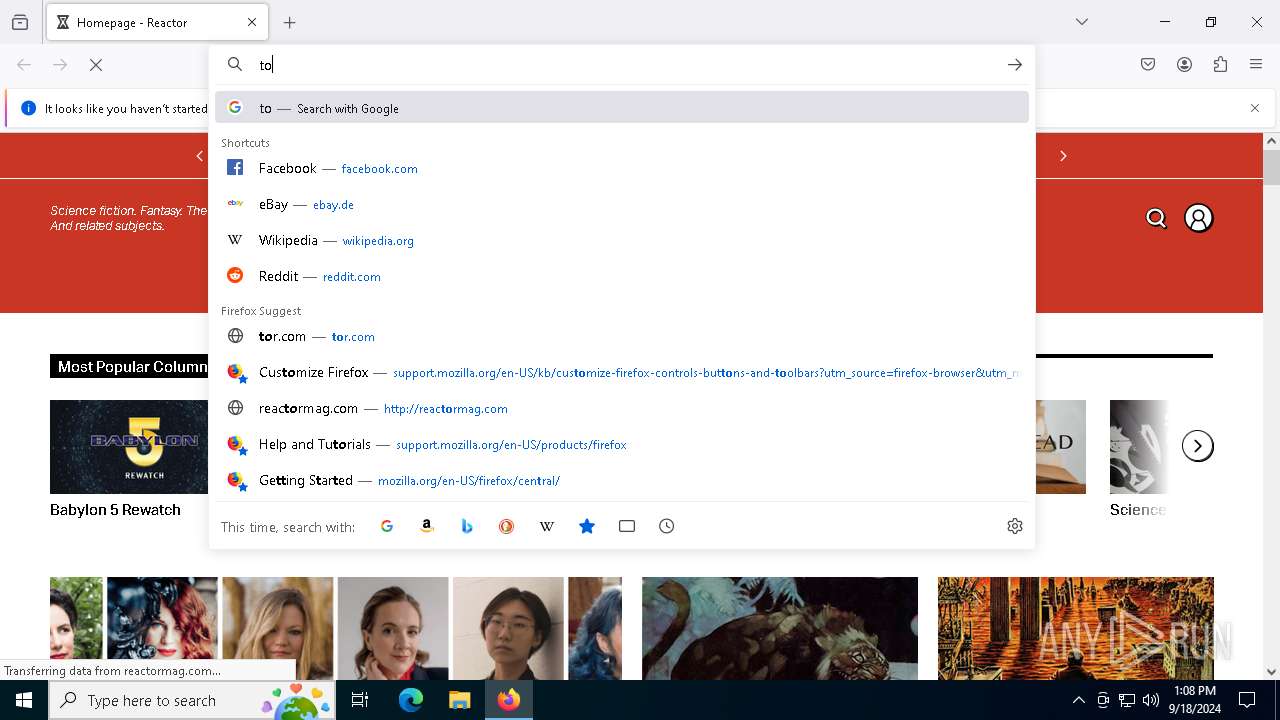Go to previous banner with left chevron
The width and height of the screenshot is (1280, 720).
pyautogui.click(x=200, y=156)
